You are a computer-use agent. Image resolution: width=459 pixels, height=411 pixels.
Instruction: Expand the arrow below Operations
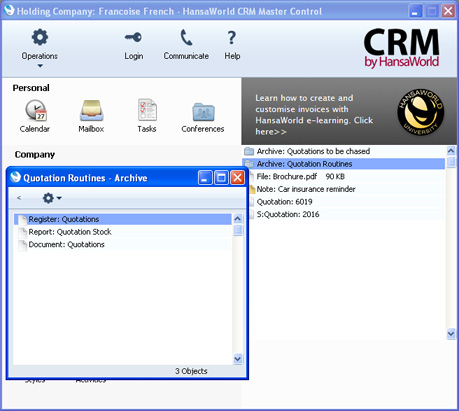(40, 66)
